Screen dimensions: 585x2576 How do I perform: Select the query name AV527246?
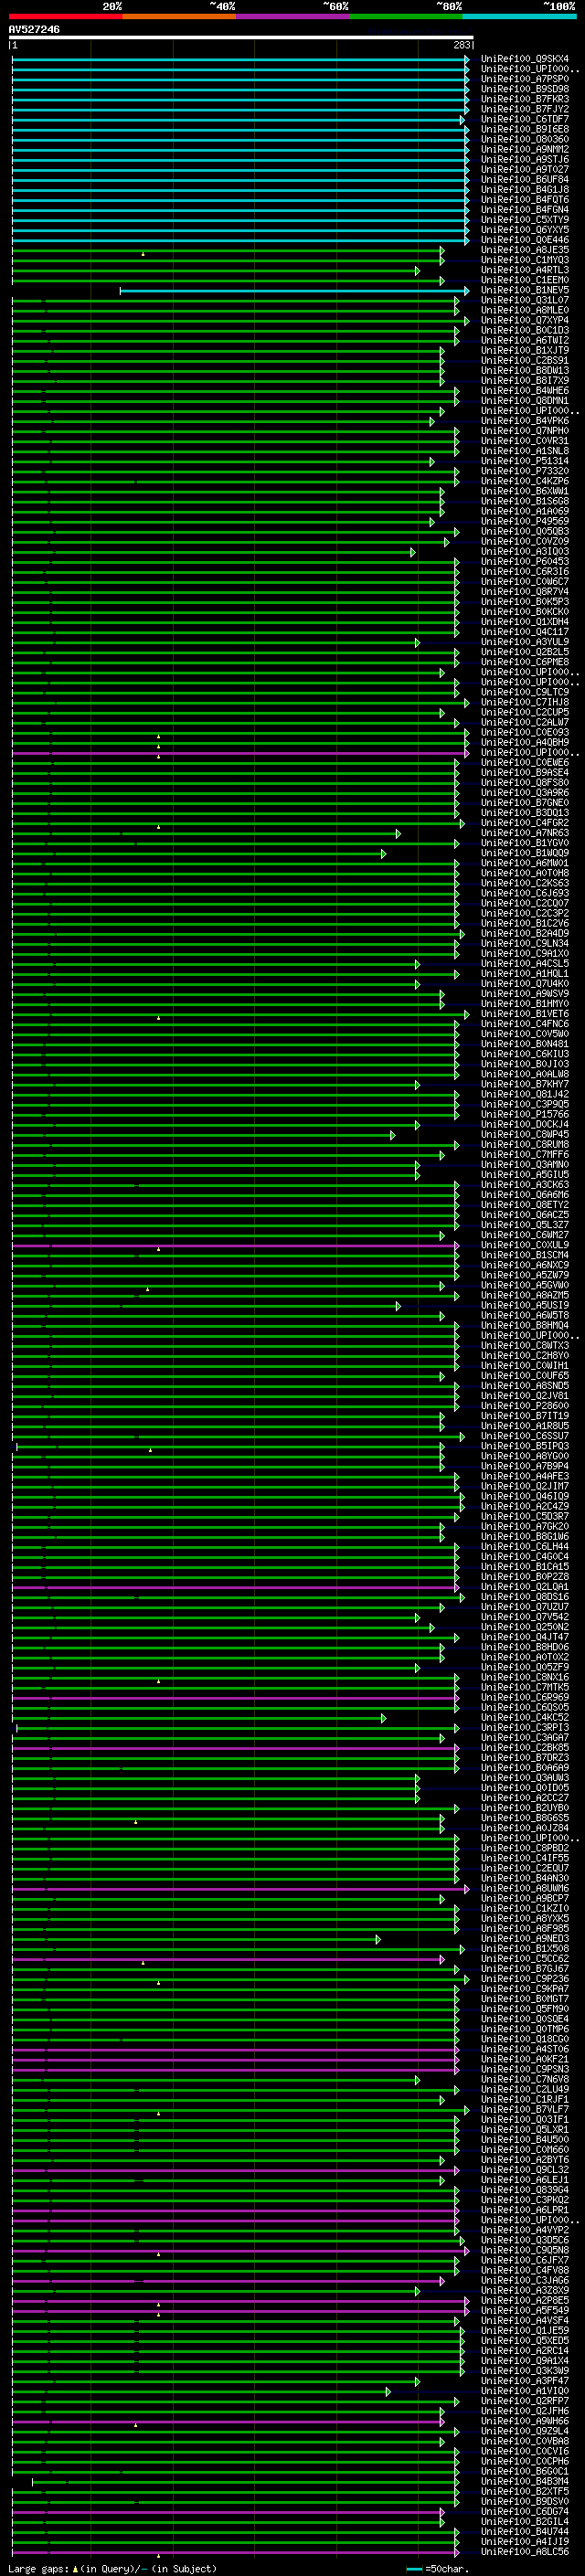point(34,29)
